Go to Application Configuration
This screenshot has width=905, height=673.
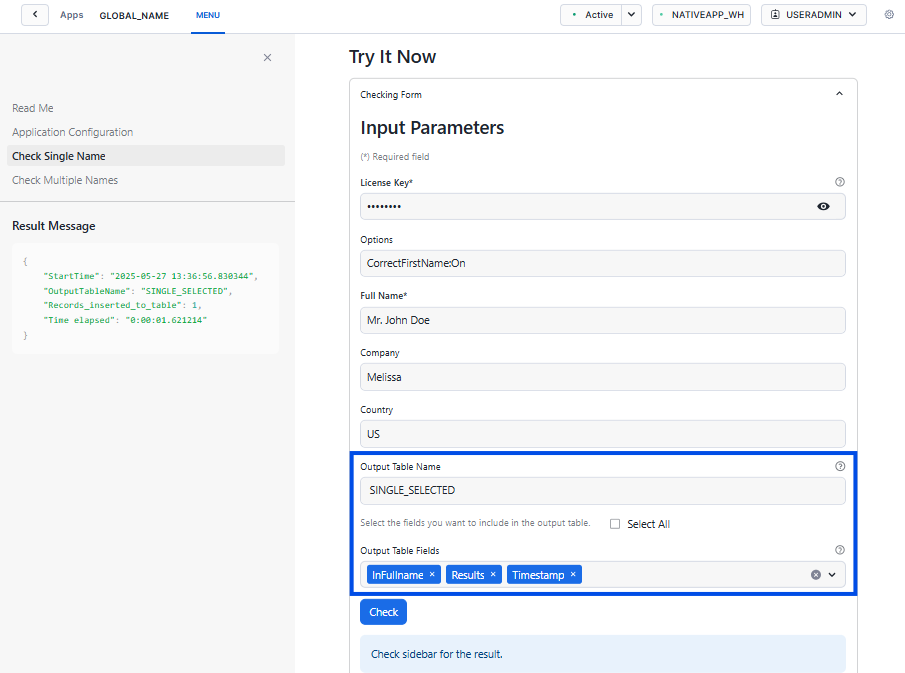tap(73, 132)
